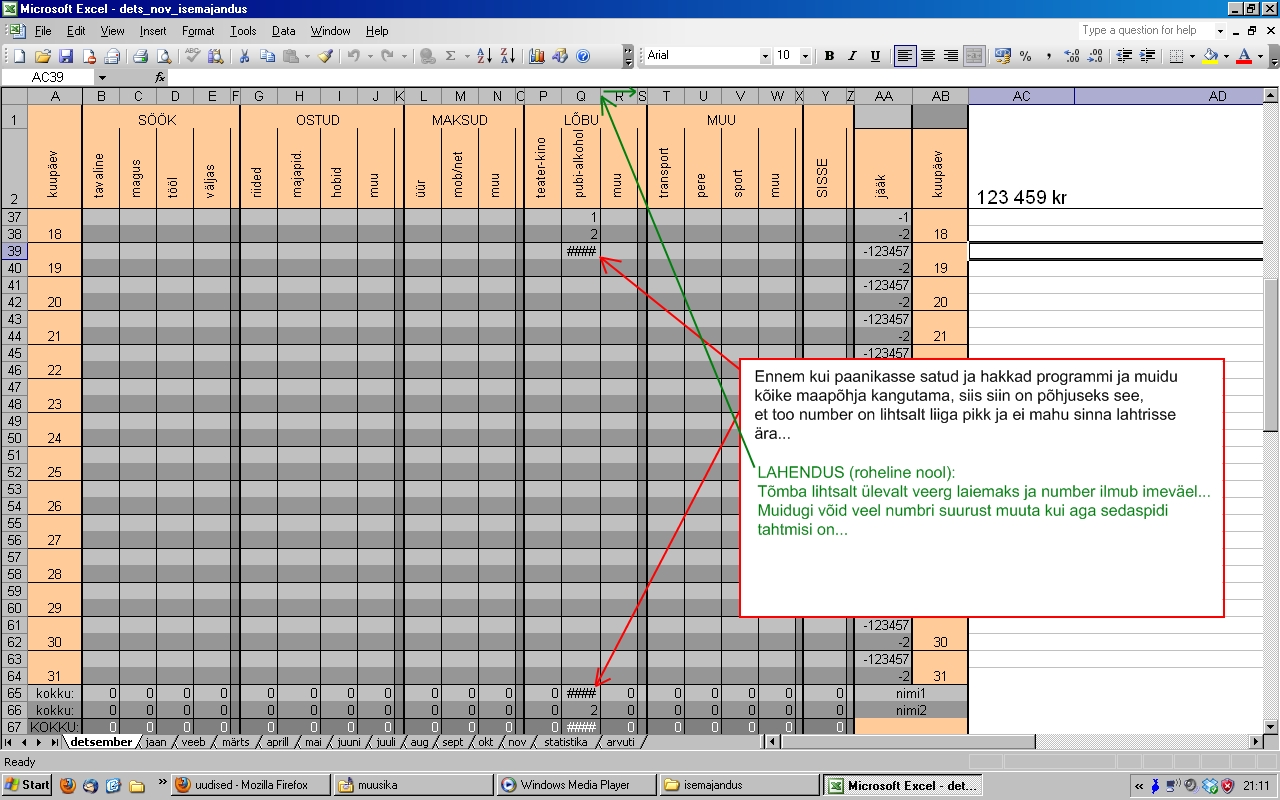1280x800 pixels.
Task: Expand the Paste options arrow
Action: pos(307,56)
